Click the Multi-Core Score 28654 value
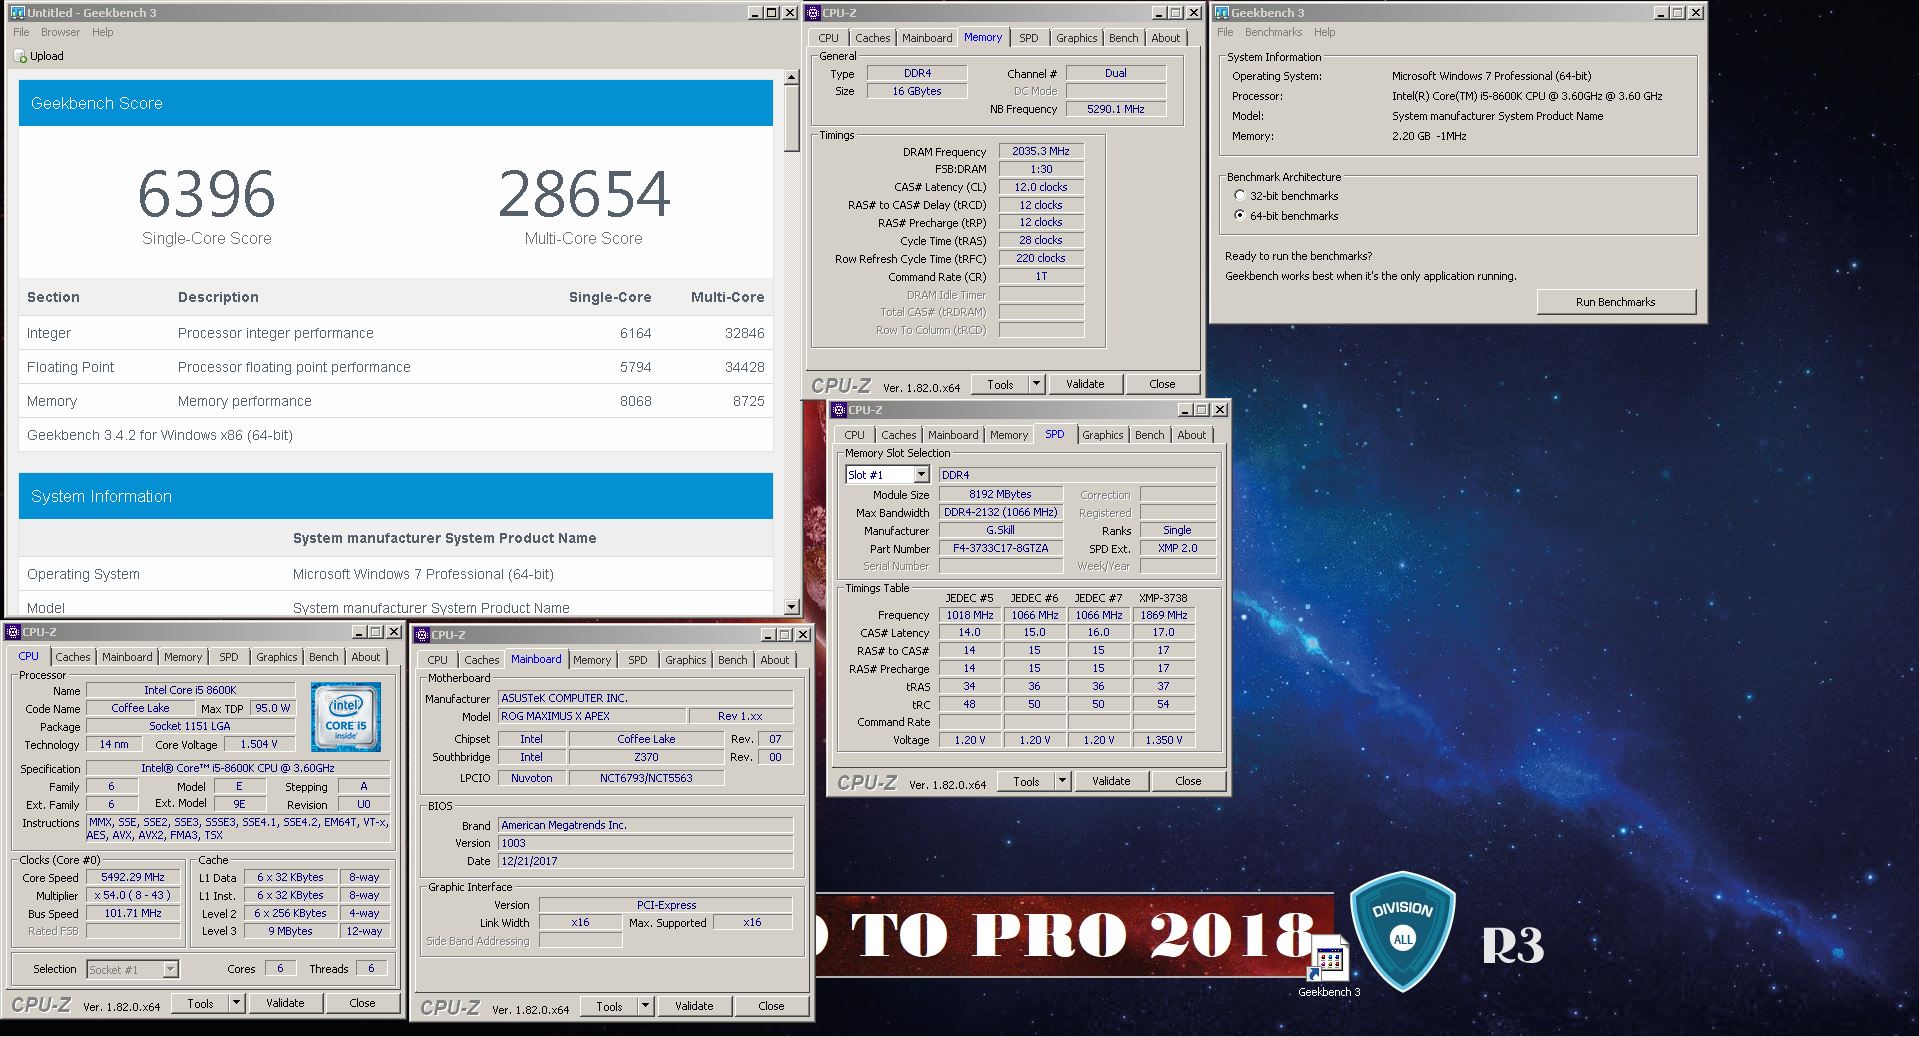 (584, 194)
